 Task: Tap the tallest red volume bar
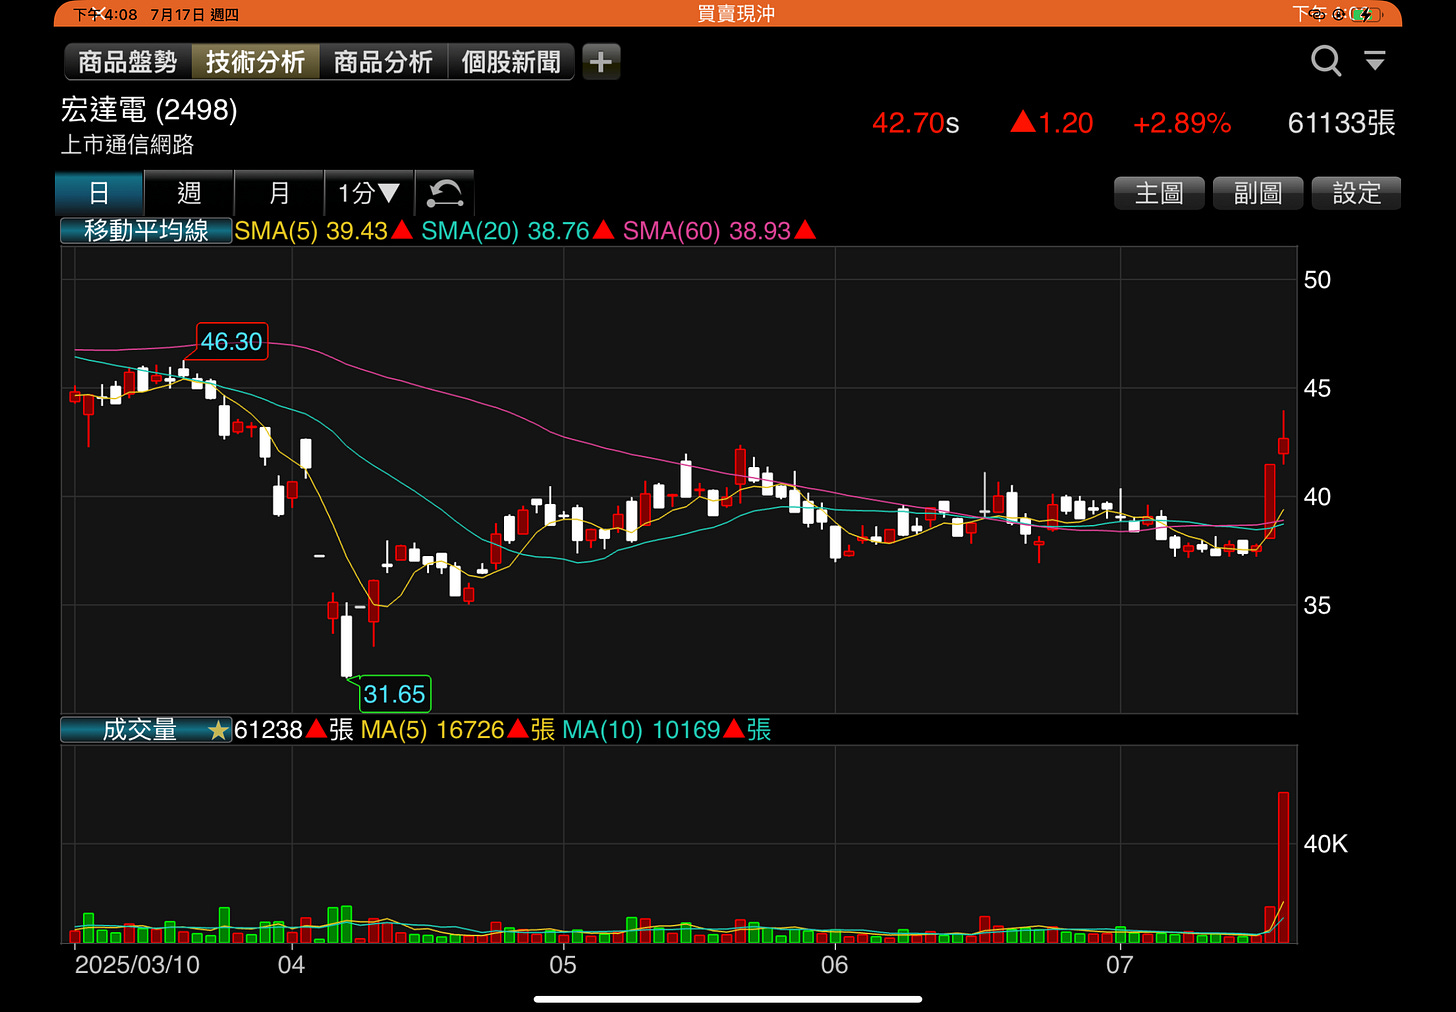coord(1284,868)
